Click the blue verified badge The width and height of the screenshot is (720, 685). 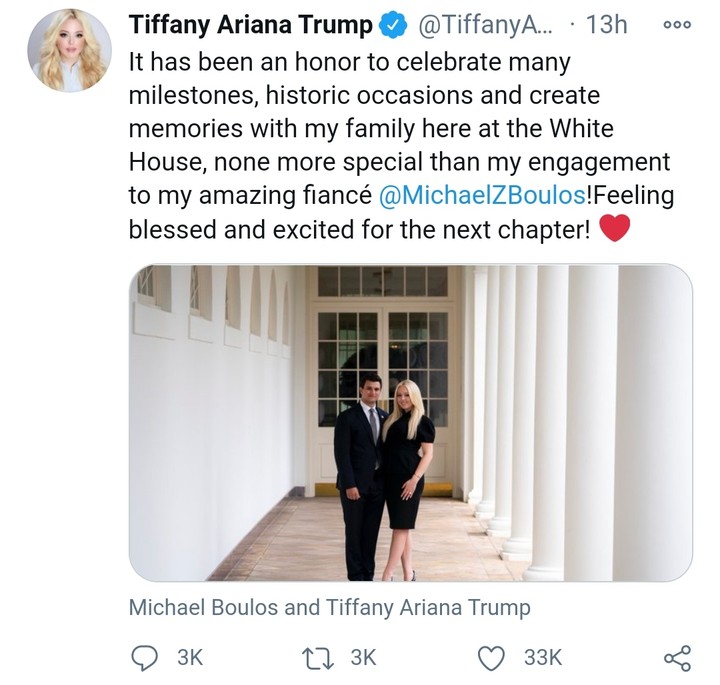(391, 26)
